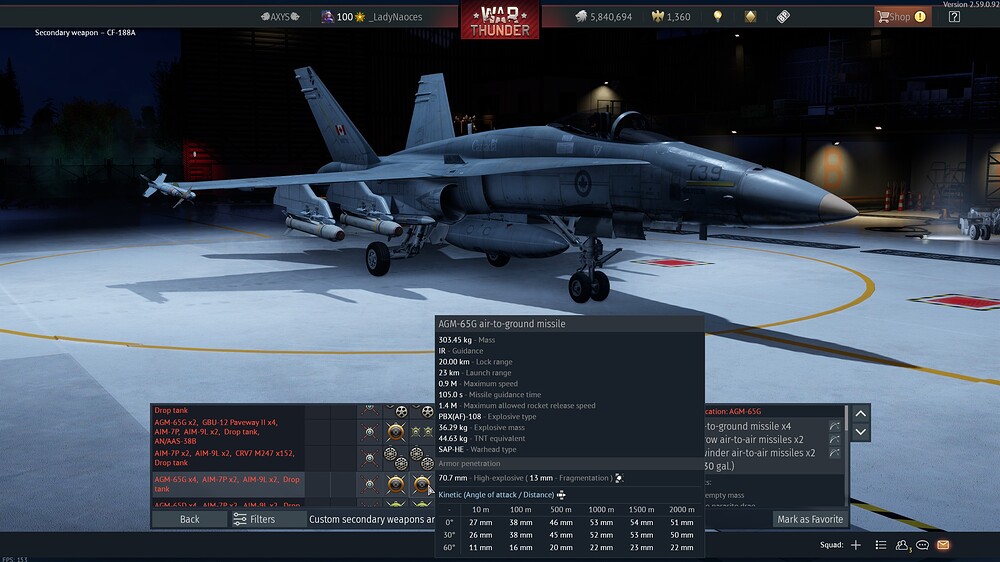The height and width of the screenshot is (562, 1000).
Task: Click the Custom secondary weapons text
Action: point(371,519)
